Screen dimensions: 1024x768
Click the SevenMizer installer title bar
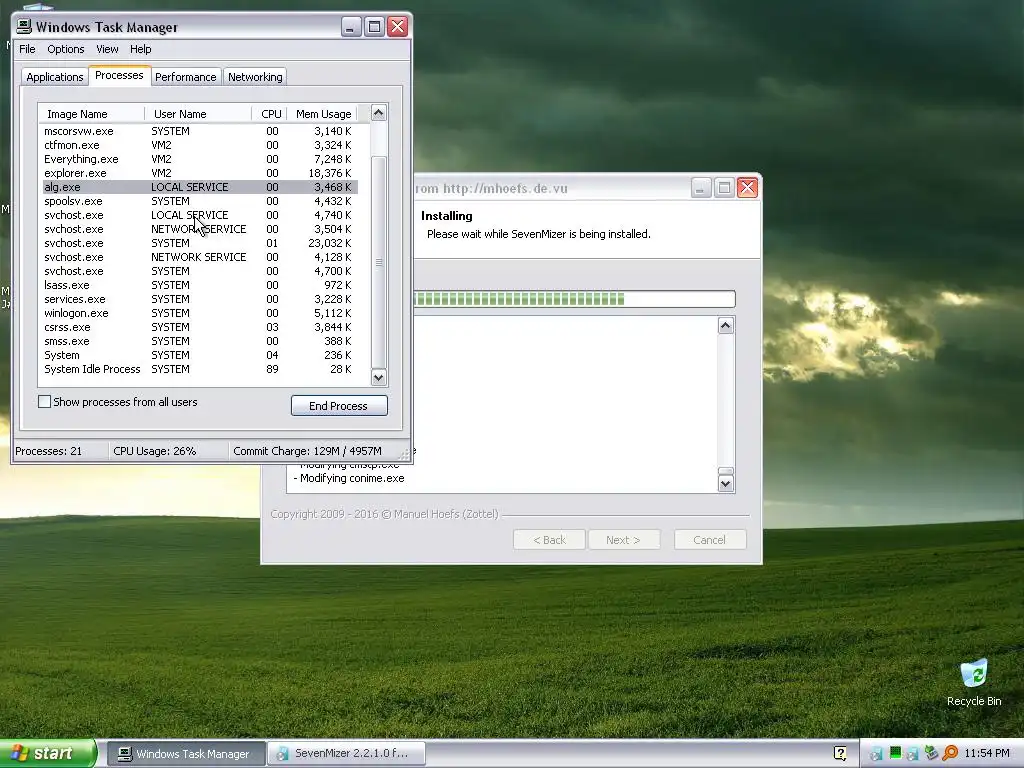(x=552, y=188)
